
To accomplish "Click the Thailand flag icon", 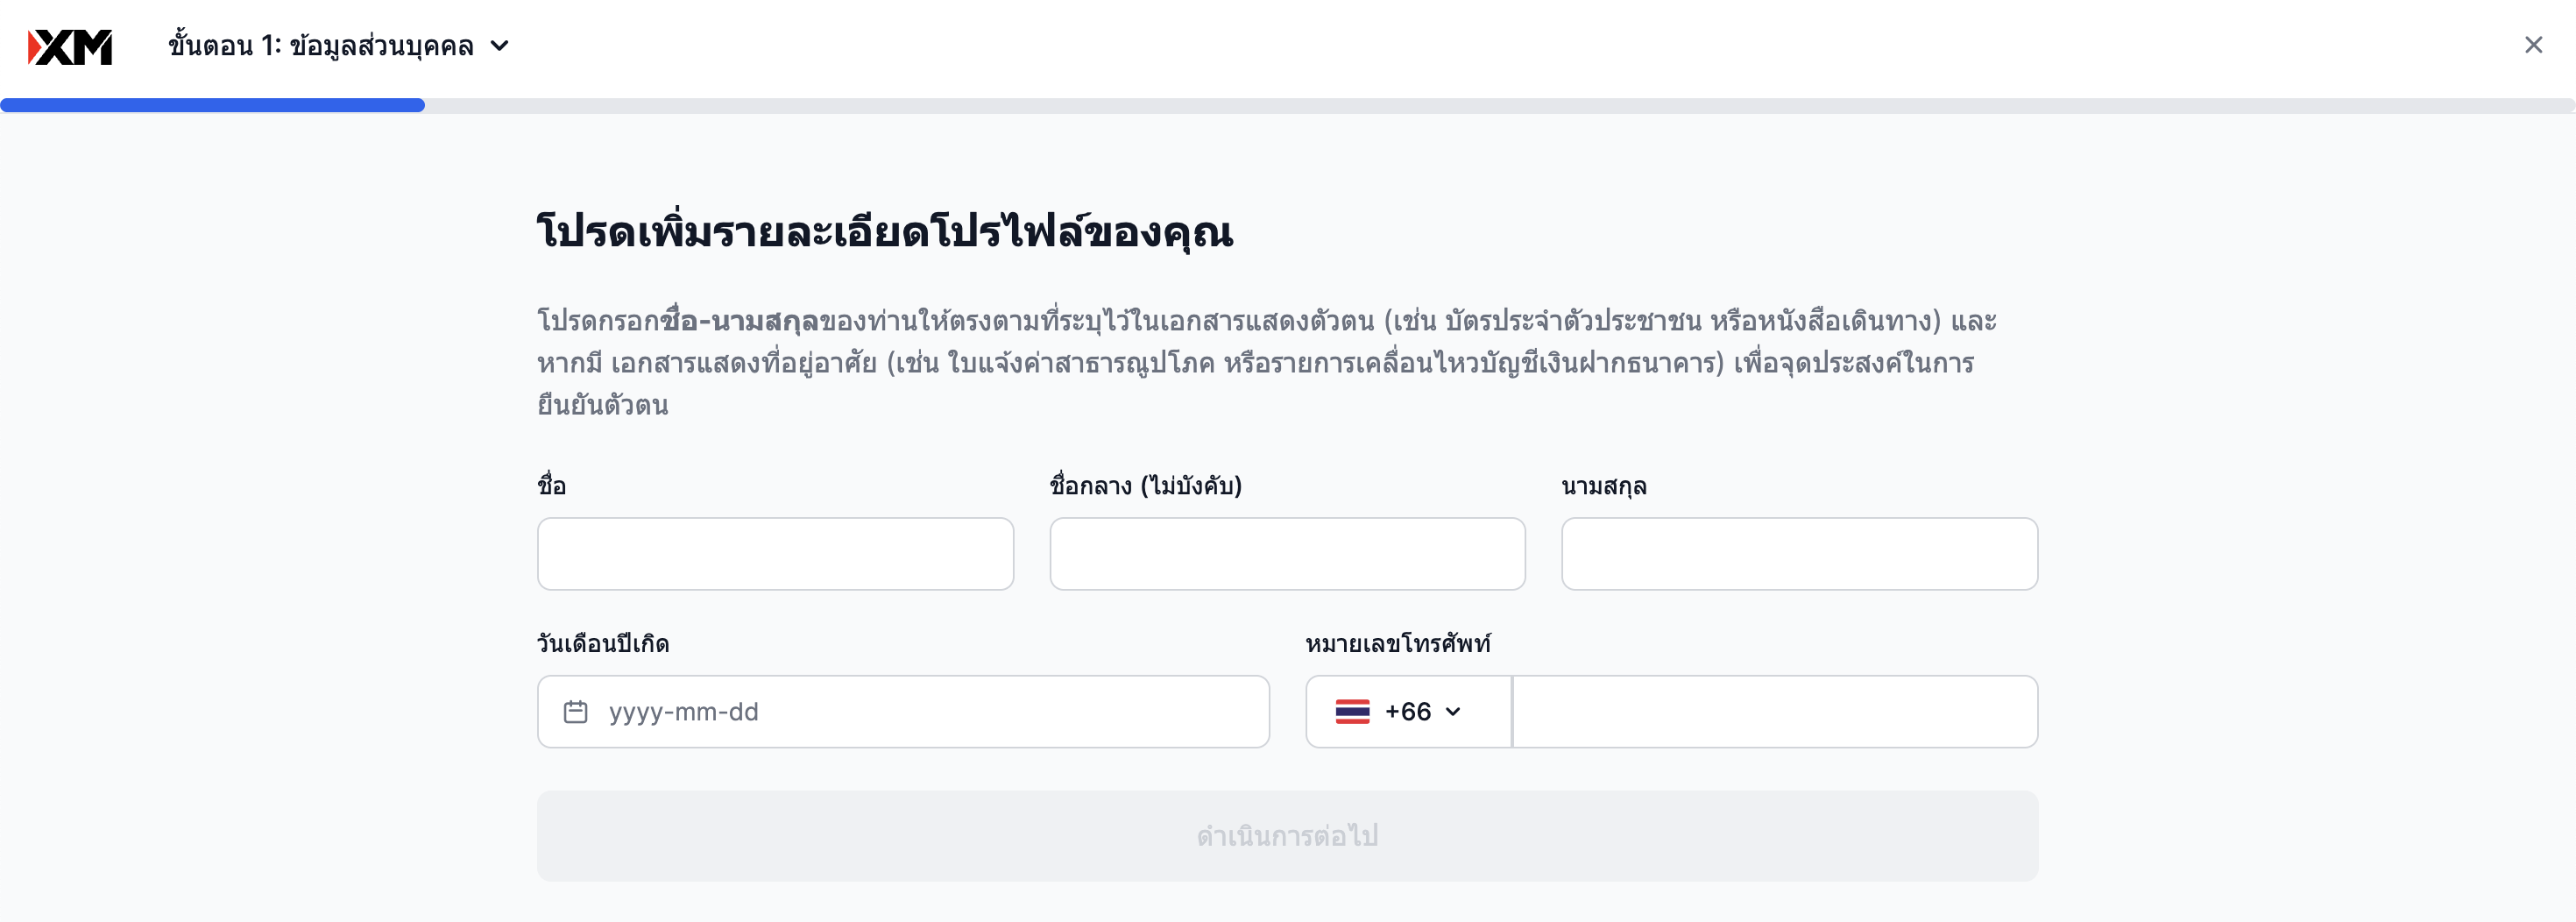I will 1352,712.
